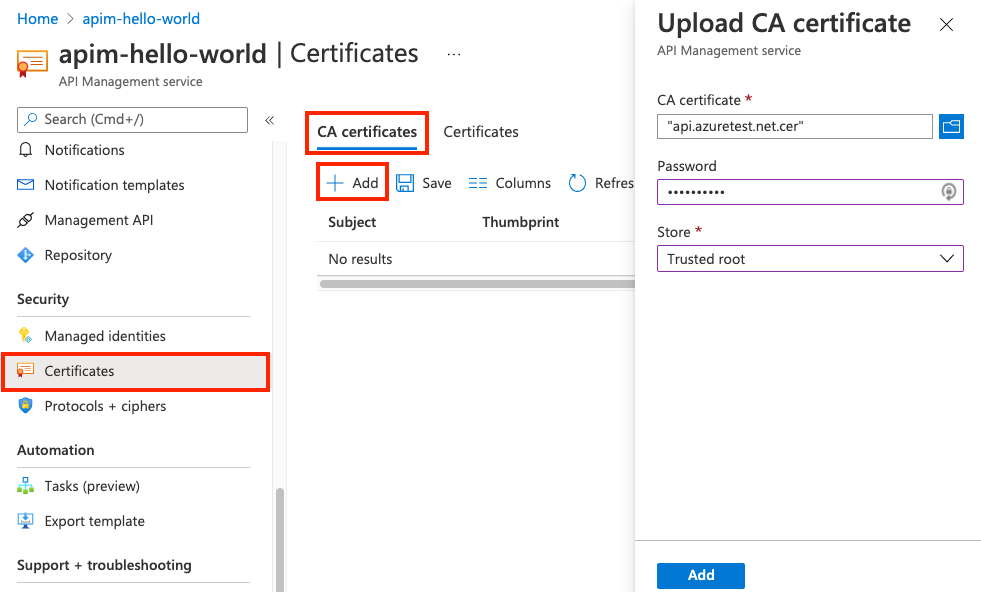
Task: Click the Protocols + ciphers shield icon
Action: coord(26,406)
